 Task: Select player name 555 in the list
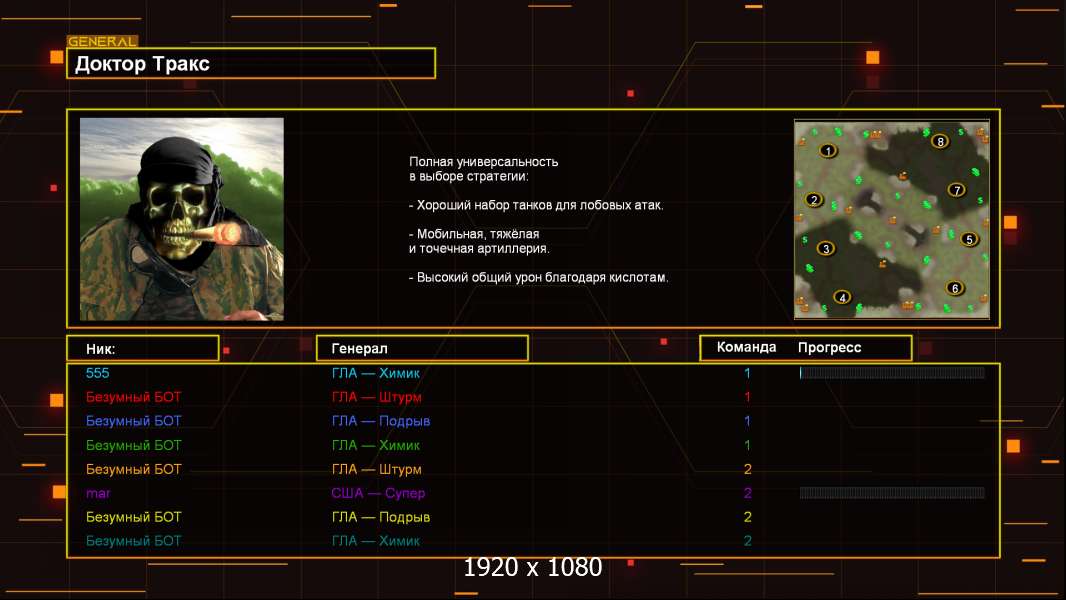pos(98,373)
